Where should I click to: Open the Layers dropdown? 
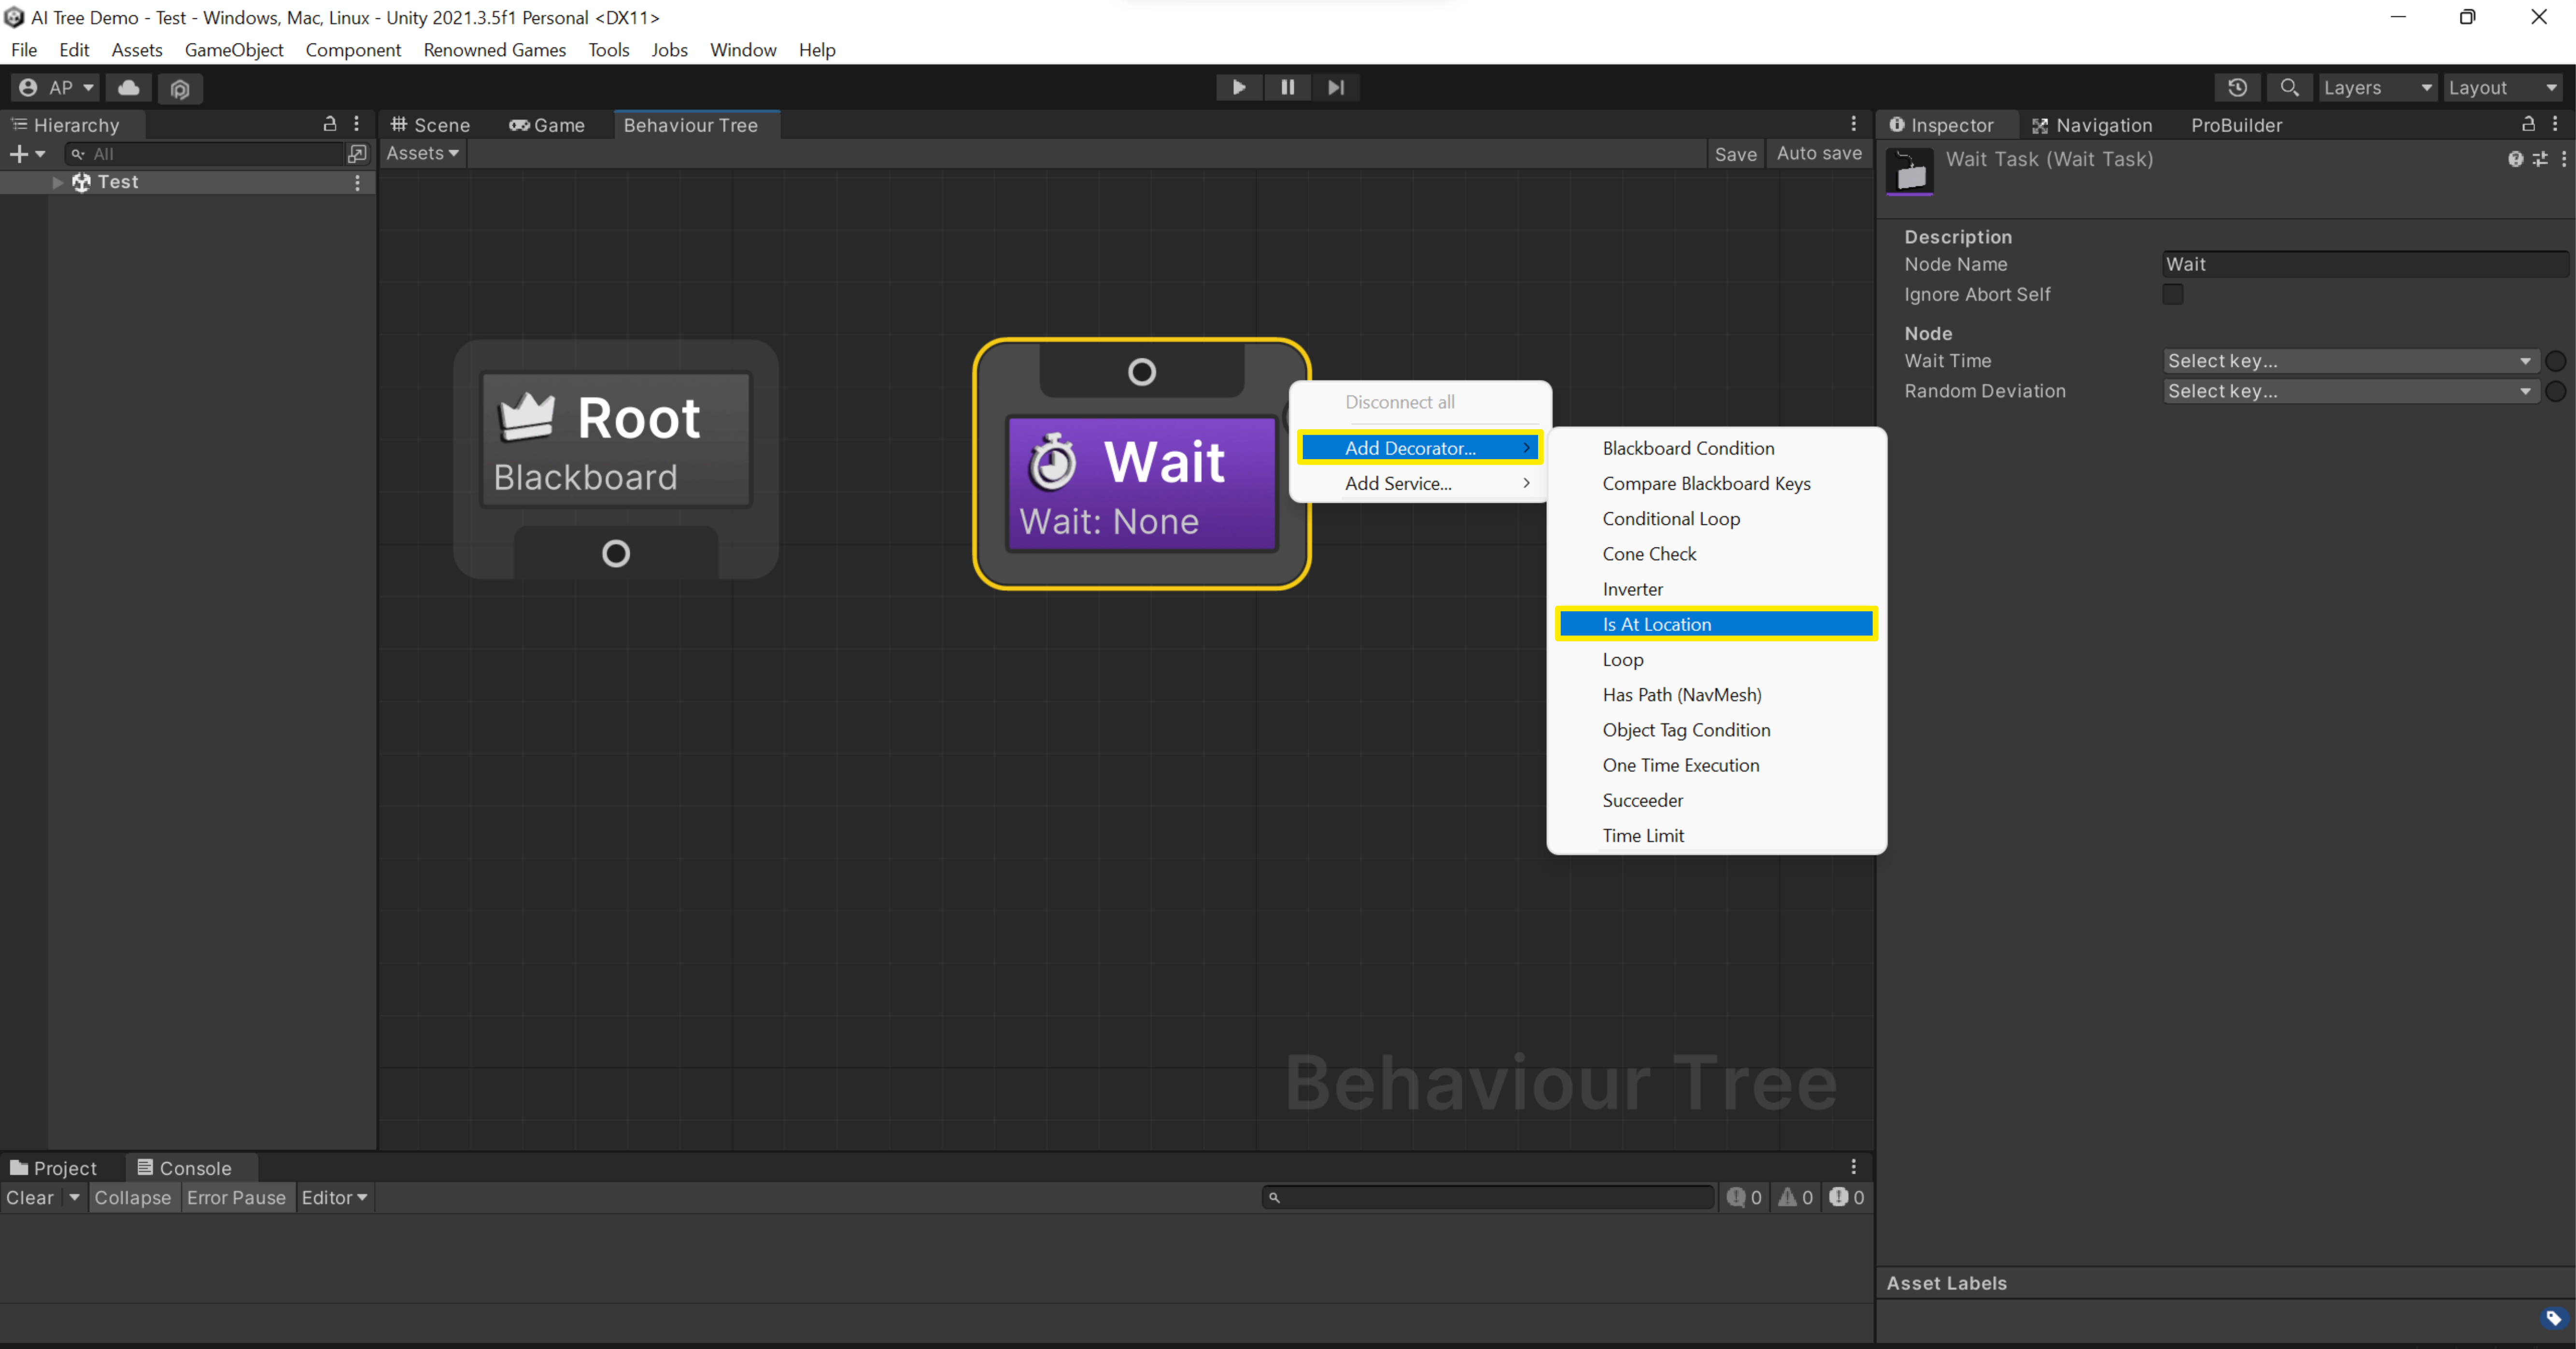point(2376,87)
